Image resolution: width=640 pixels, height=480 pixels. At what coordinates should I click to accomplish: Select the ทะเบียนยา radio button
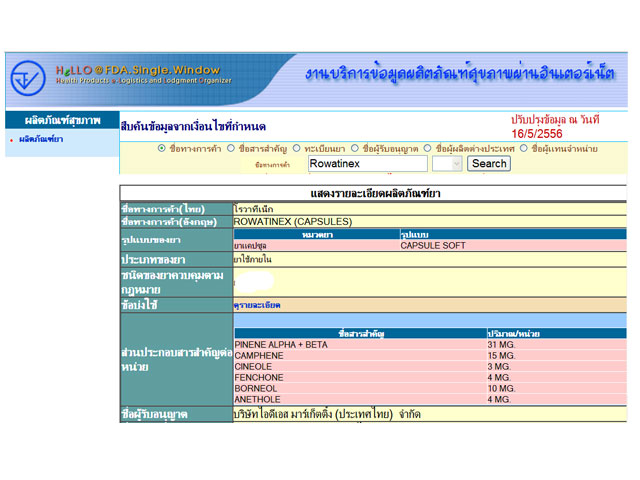pyautogui.click(x=297, y=148)
